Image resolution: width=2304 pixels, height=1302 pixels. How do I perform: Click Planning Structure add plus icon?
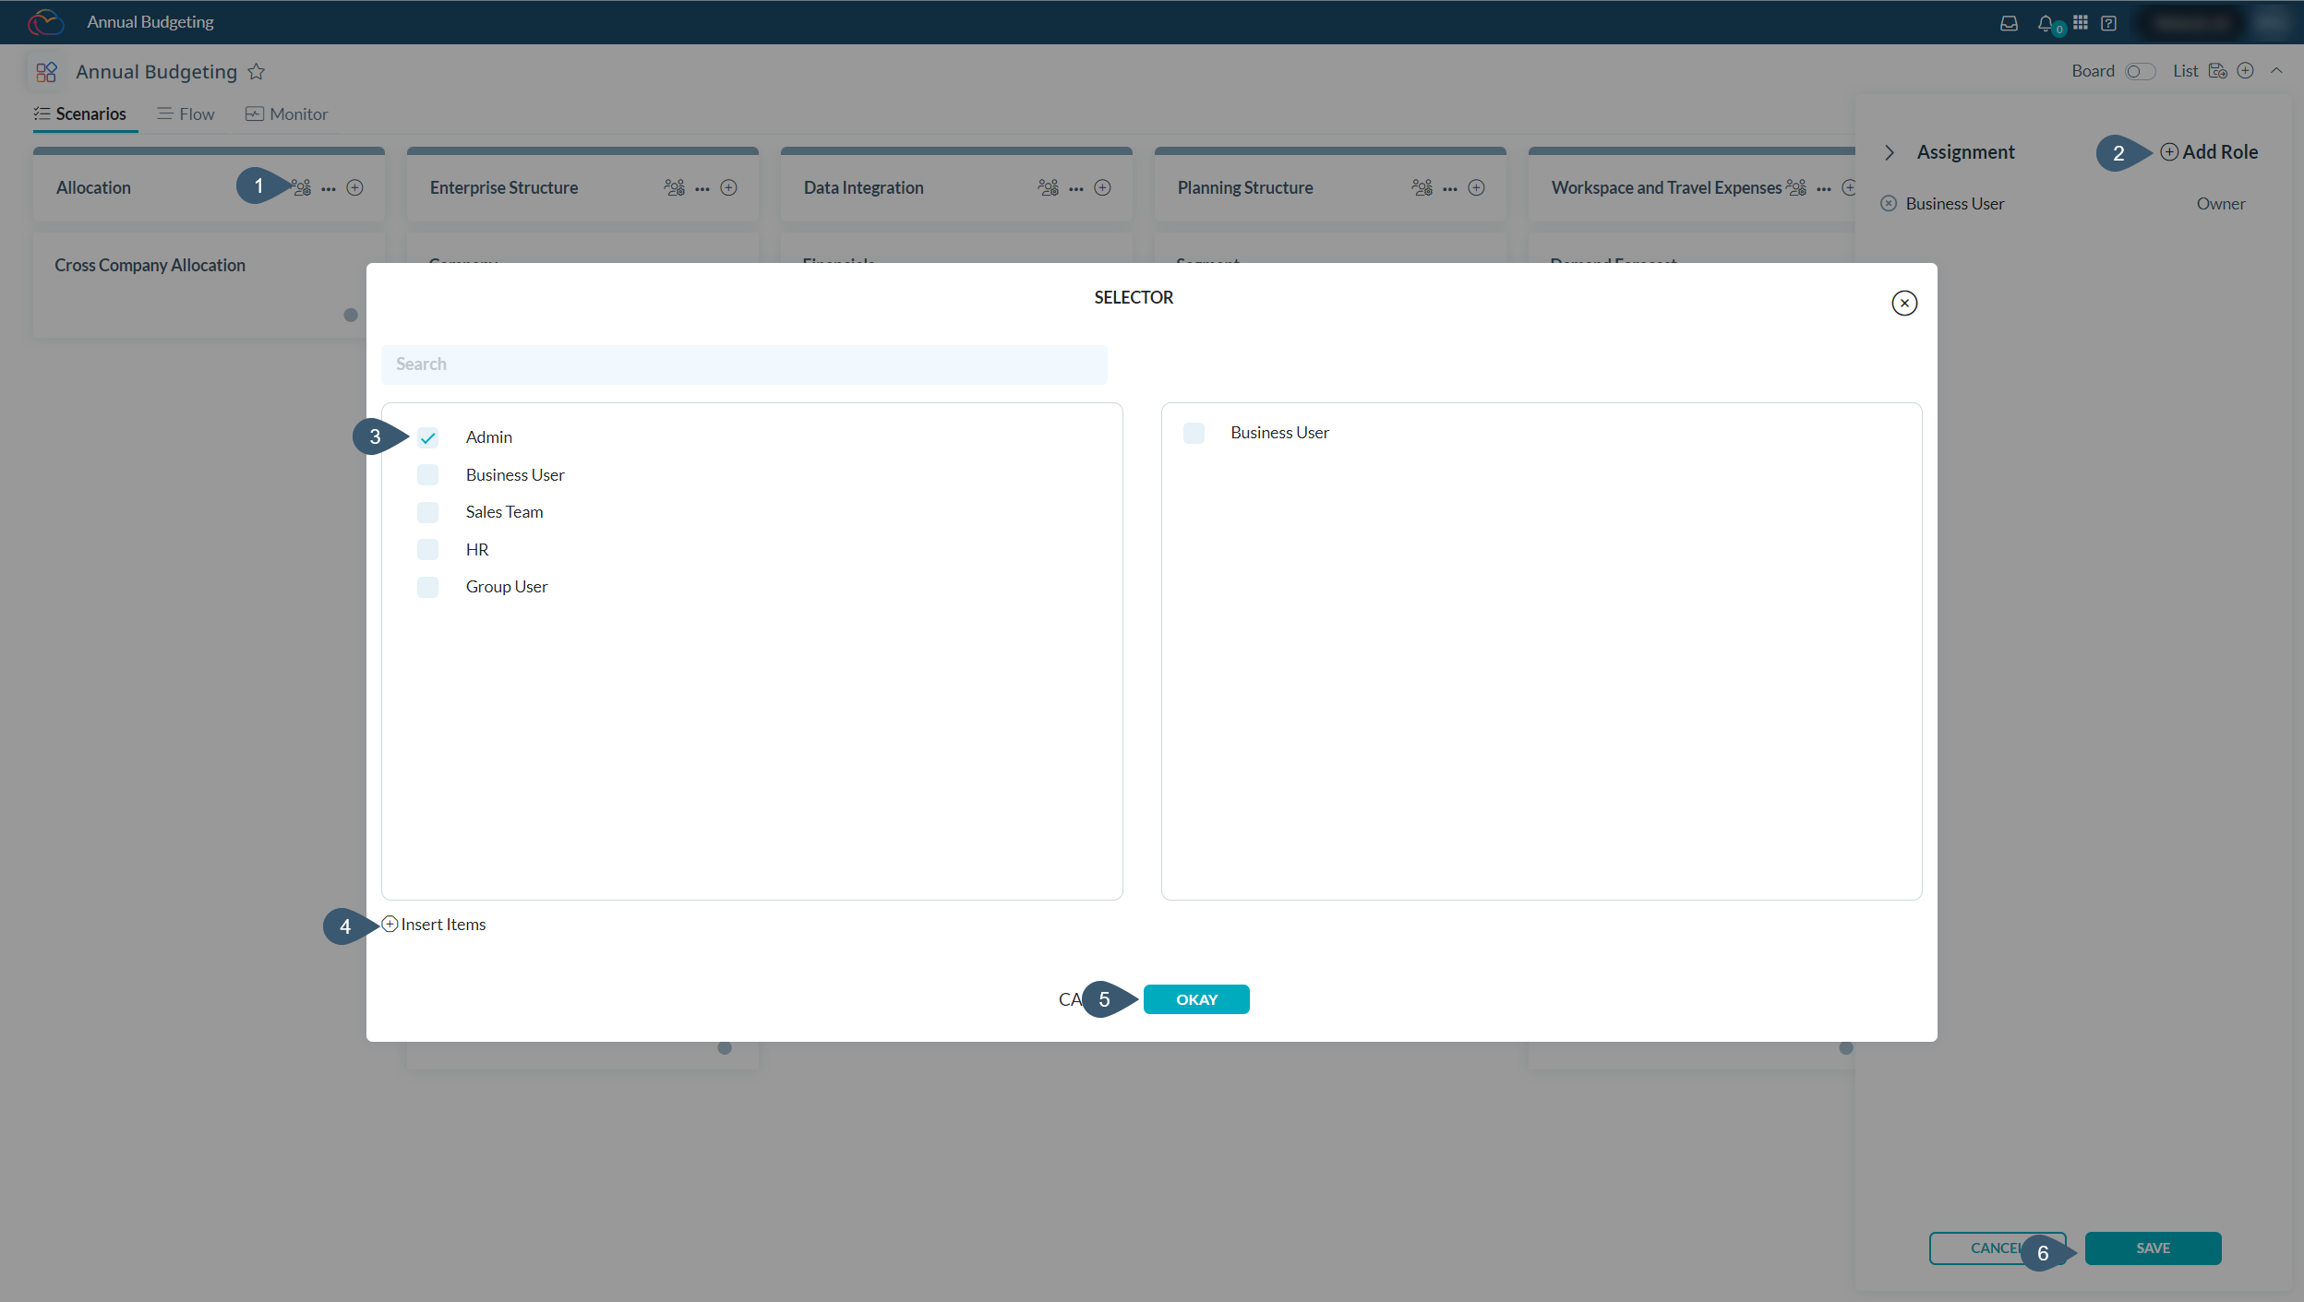point(1476,188)
